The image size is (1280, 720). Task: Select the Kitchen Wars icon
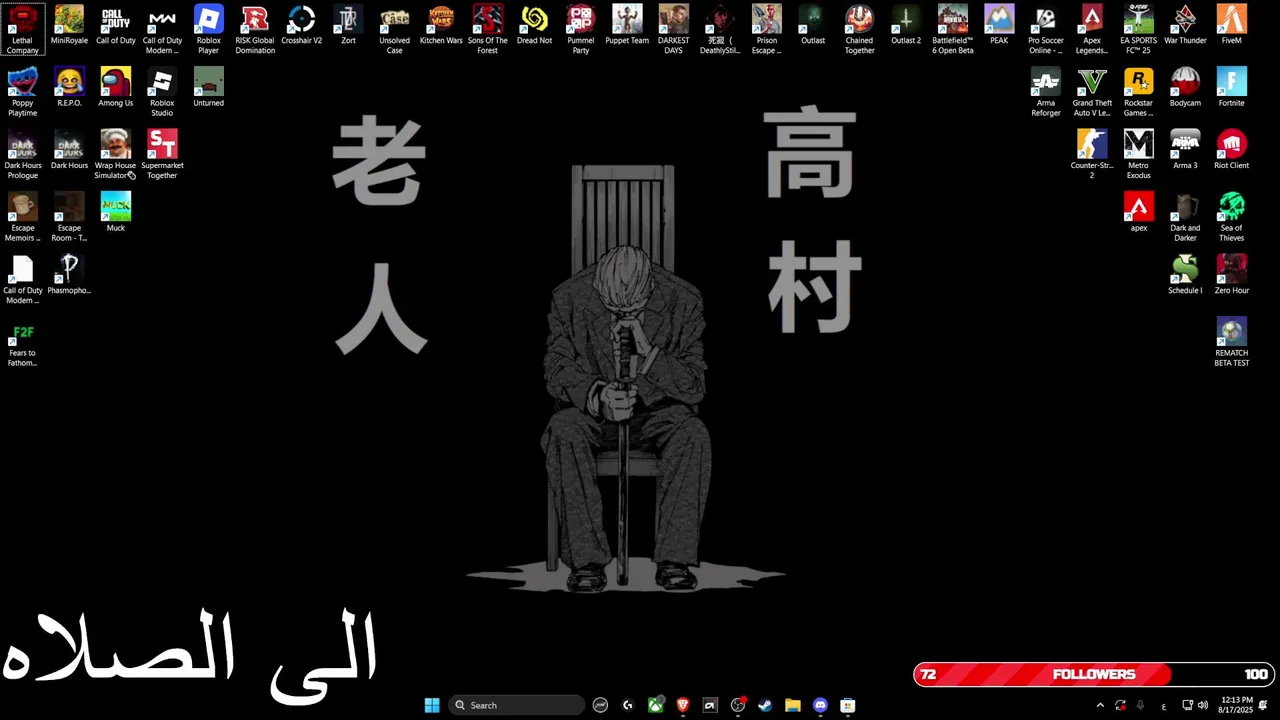tap(441, 26)
